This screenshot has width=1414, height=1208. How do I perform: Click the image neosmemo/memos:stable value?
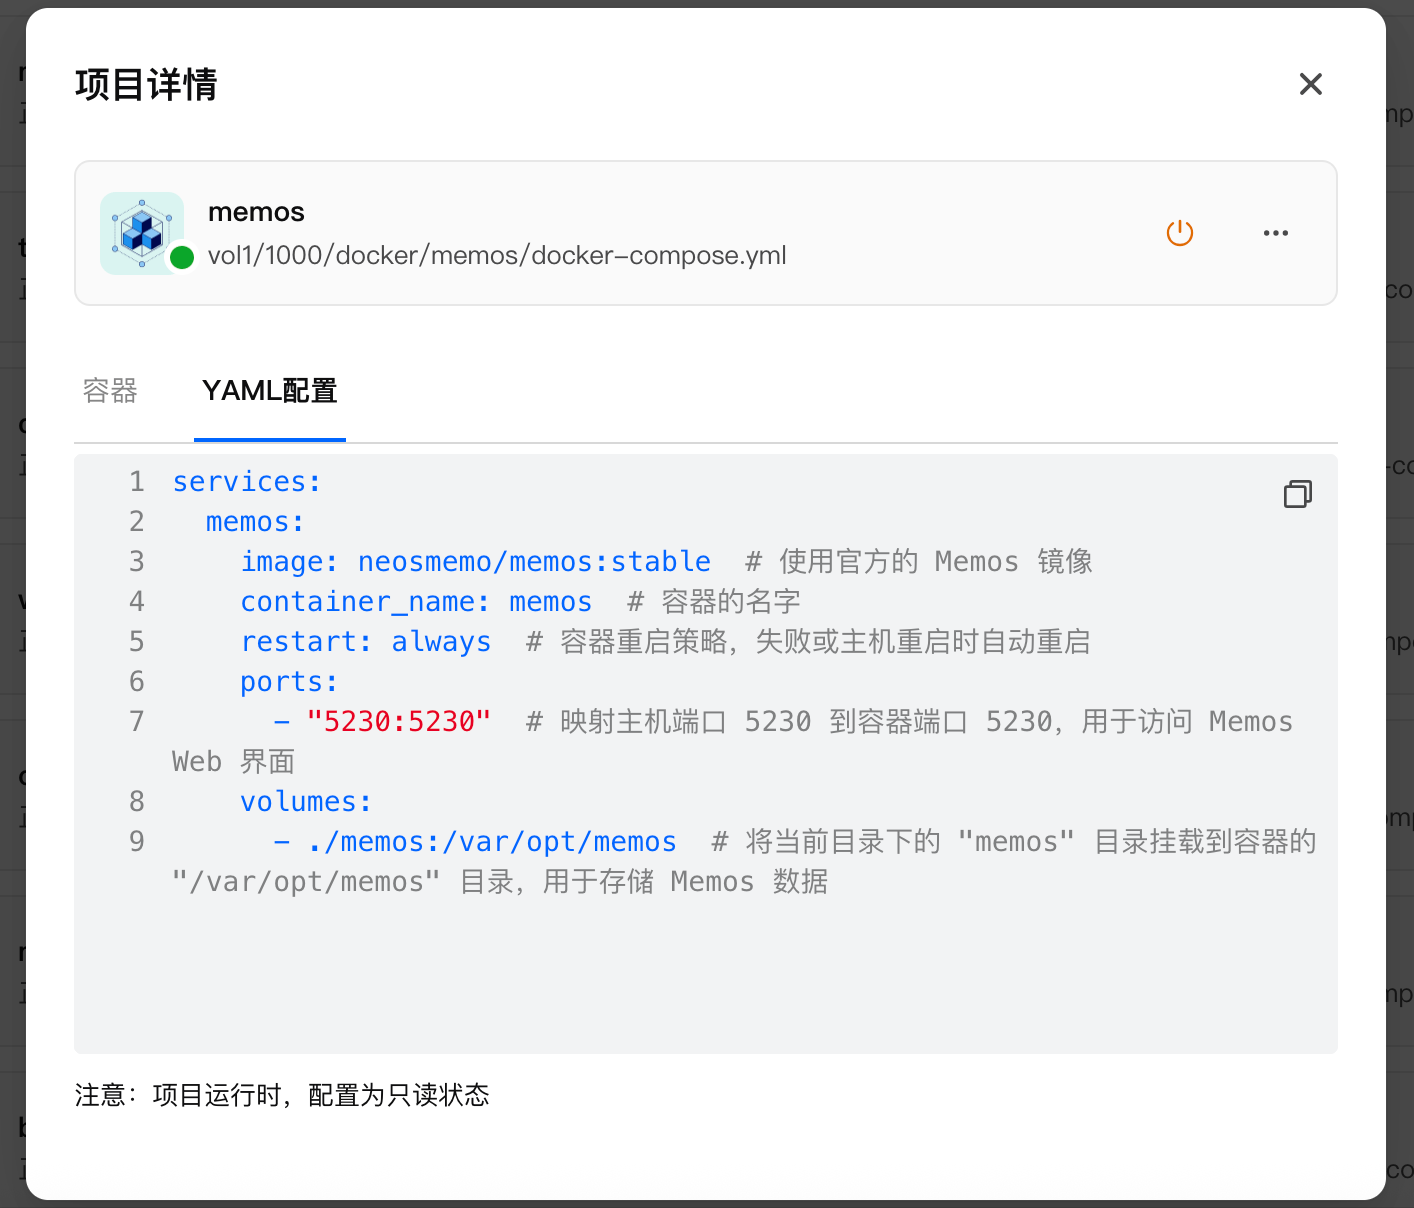click(x=534, y=562)
